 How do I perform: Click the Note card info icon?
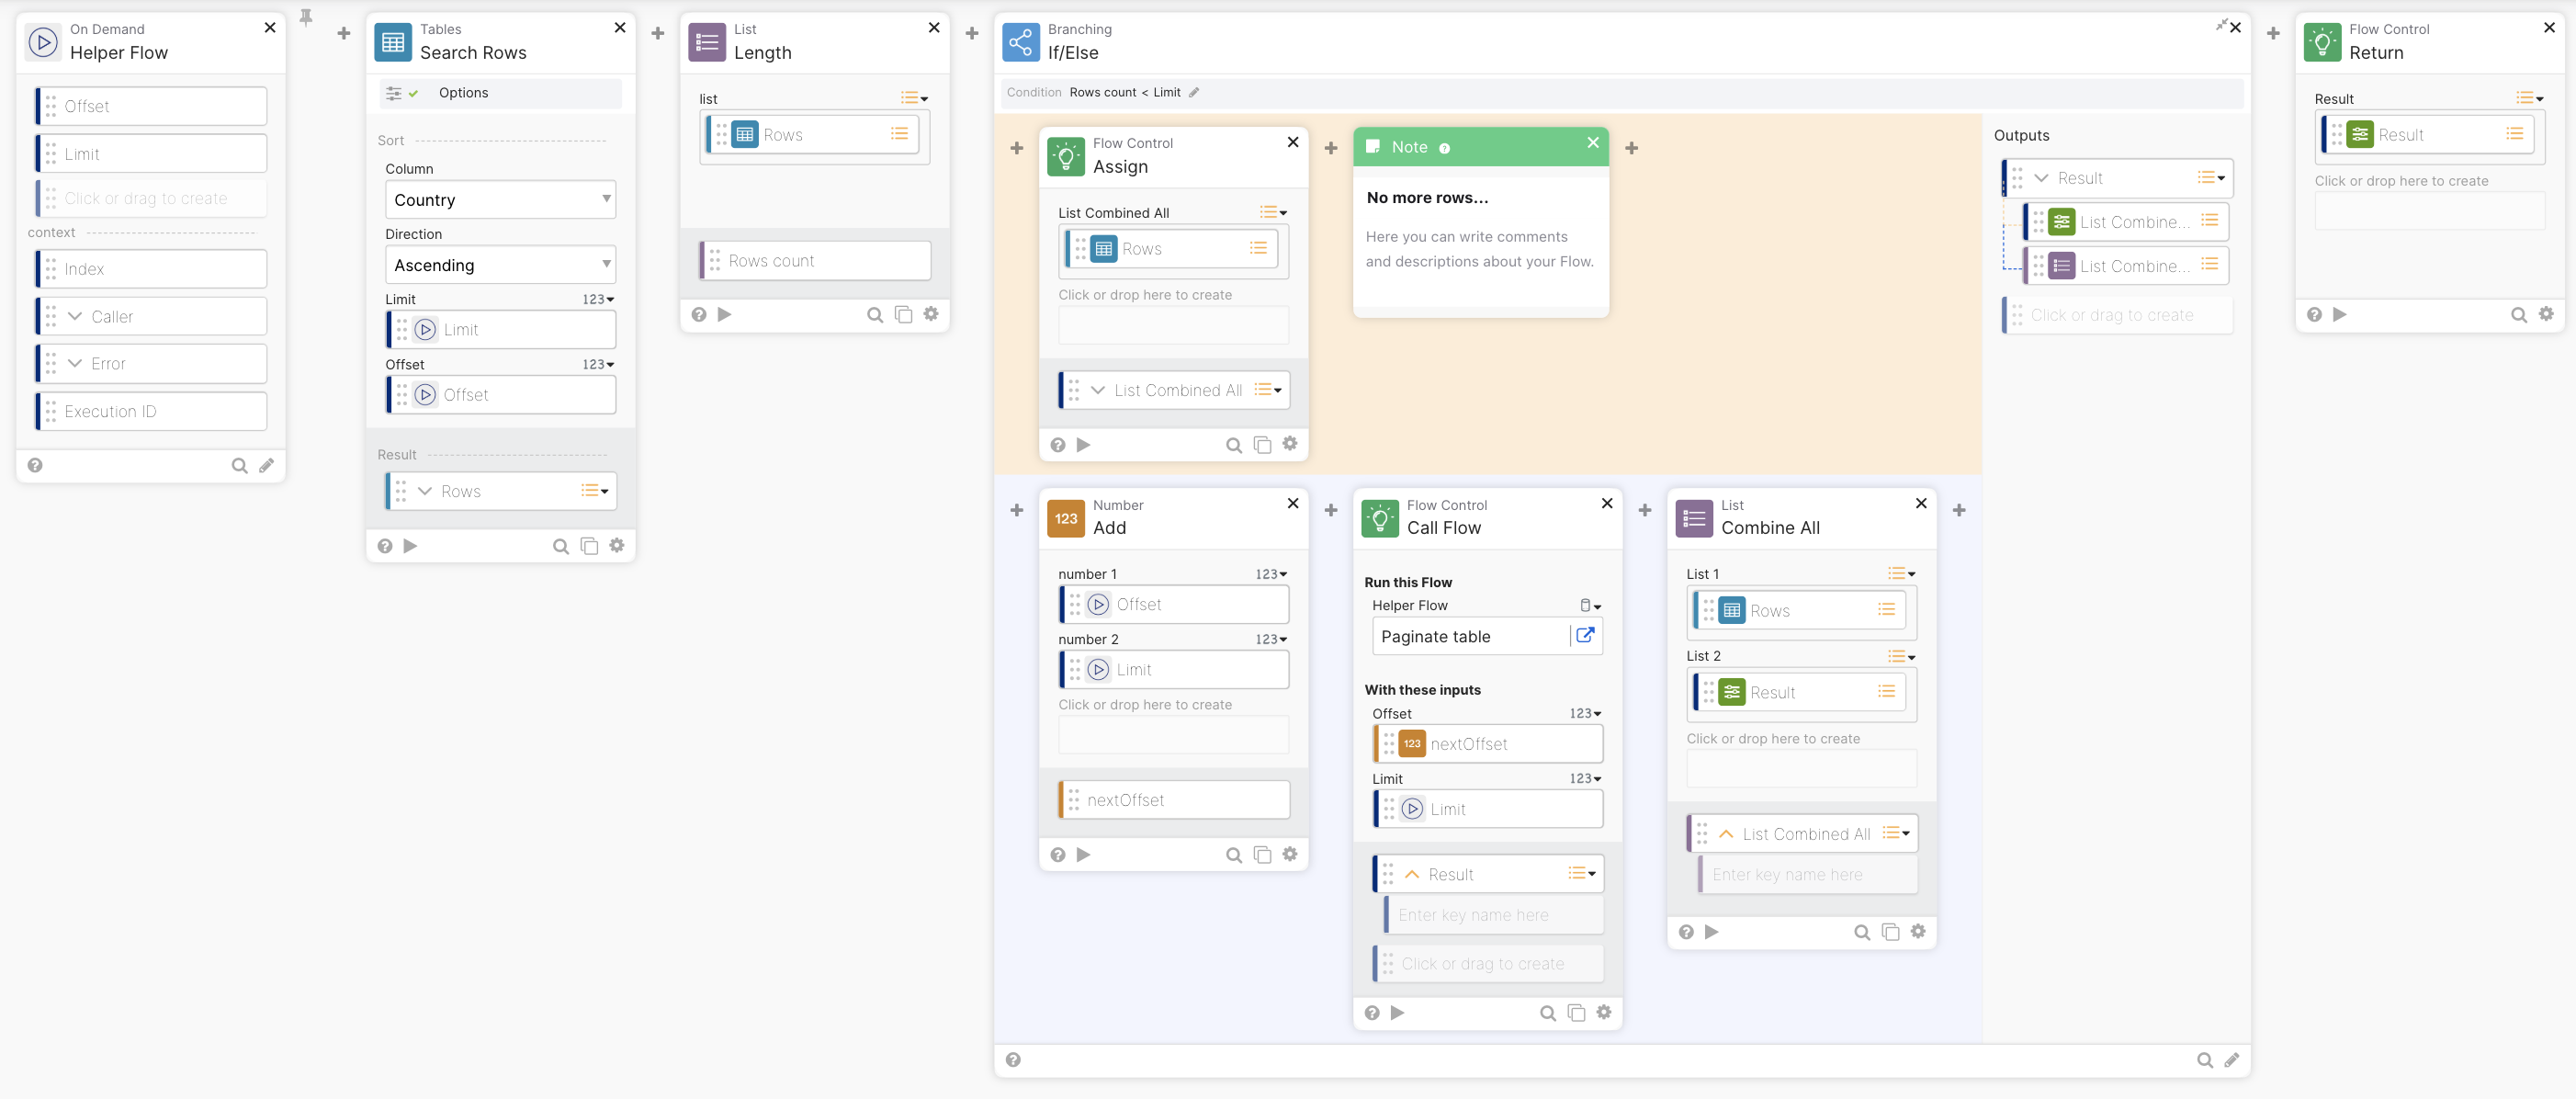point(1444,148)
